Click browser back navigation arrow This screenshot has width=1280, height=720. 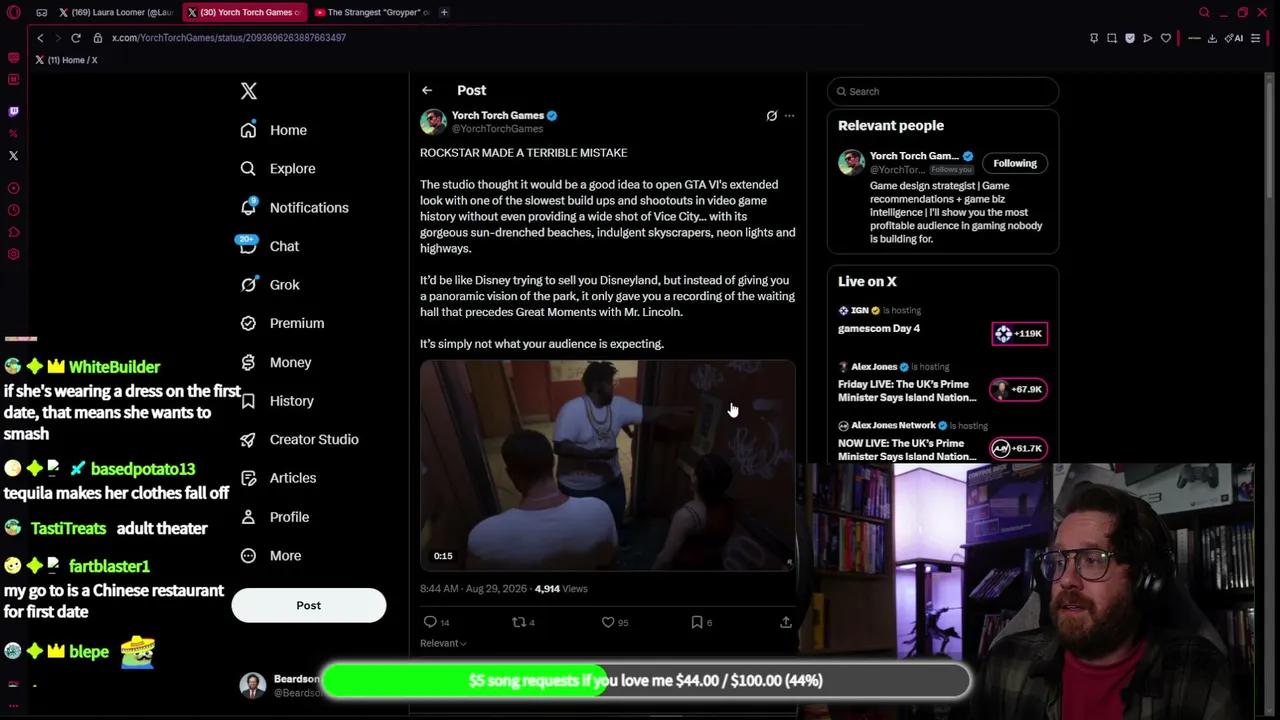[x=40, y=38]
